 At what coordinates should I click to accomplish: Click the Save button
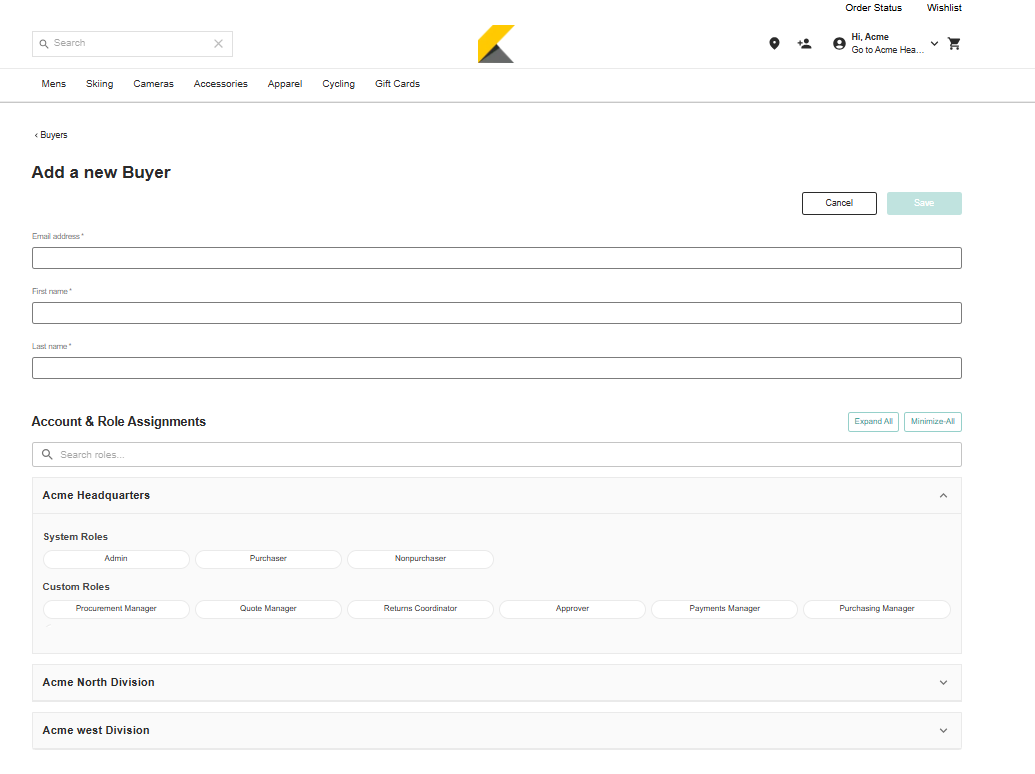click(924, 203)
